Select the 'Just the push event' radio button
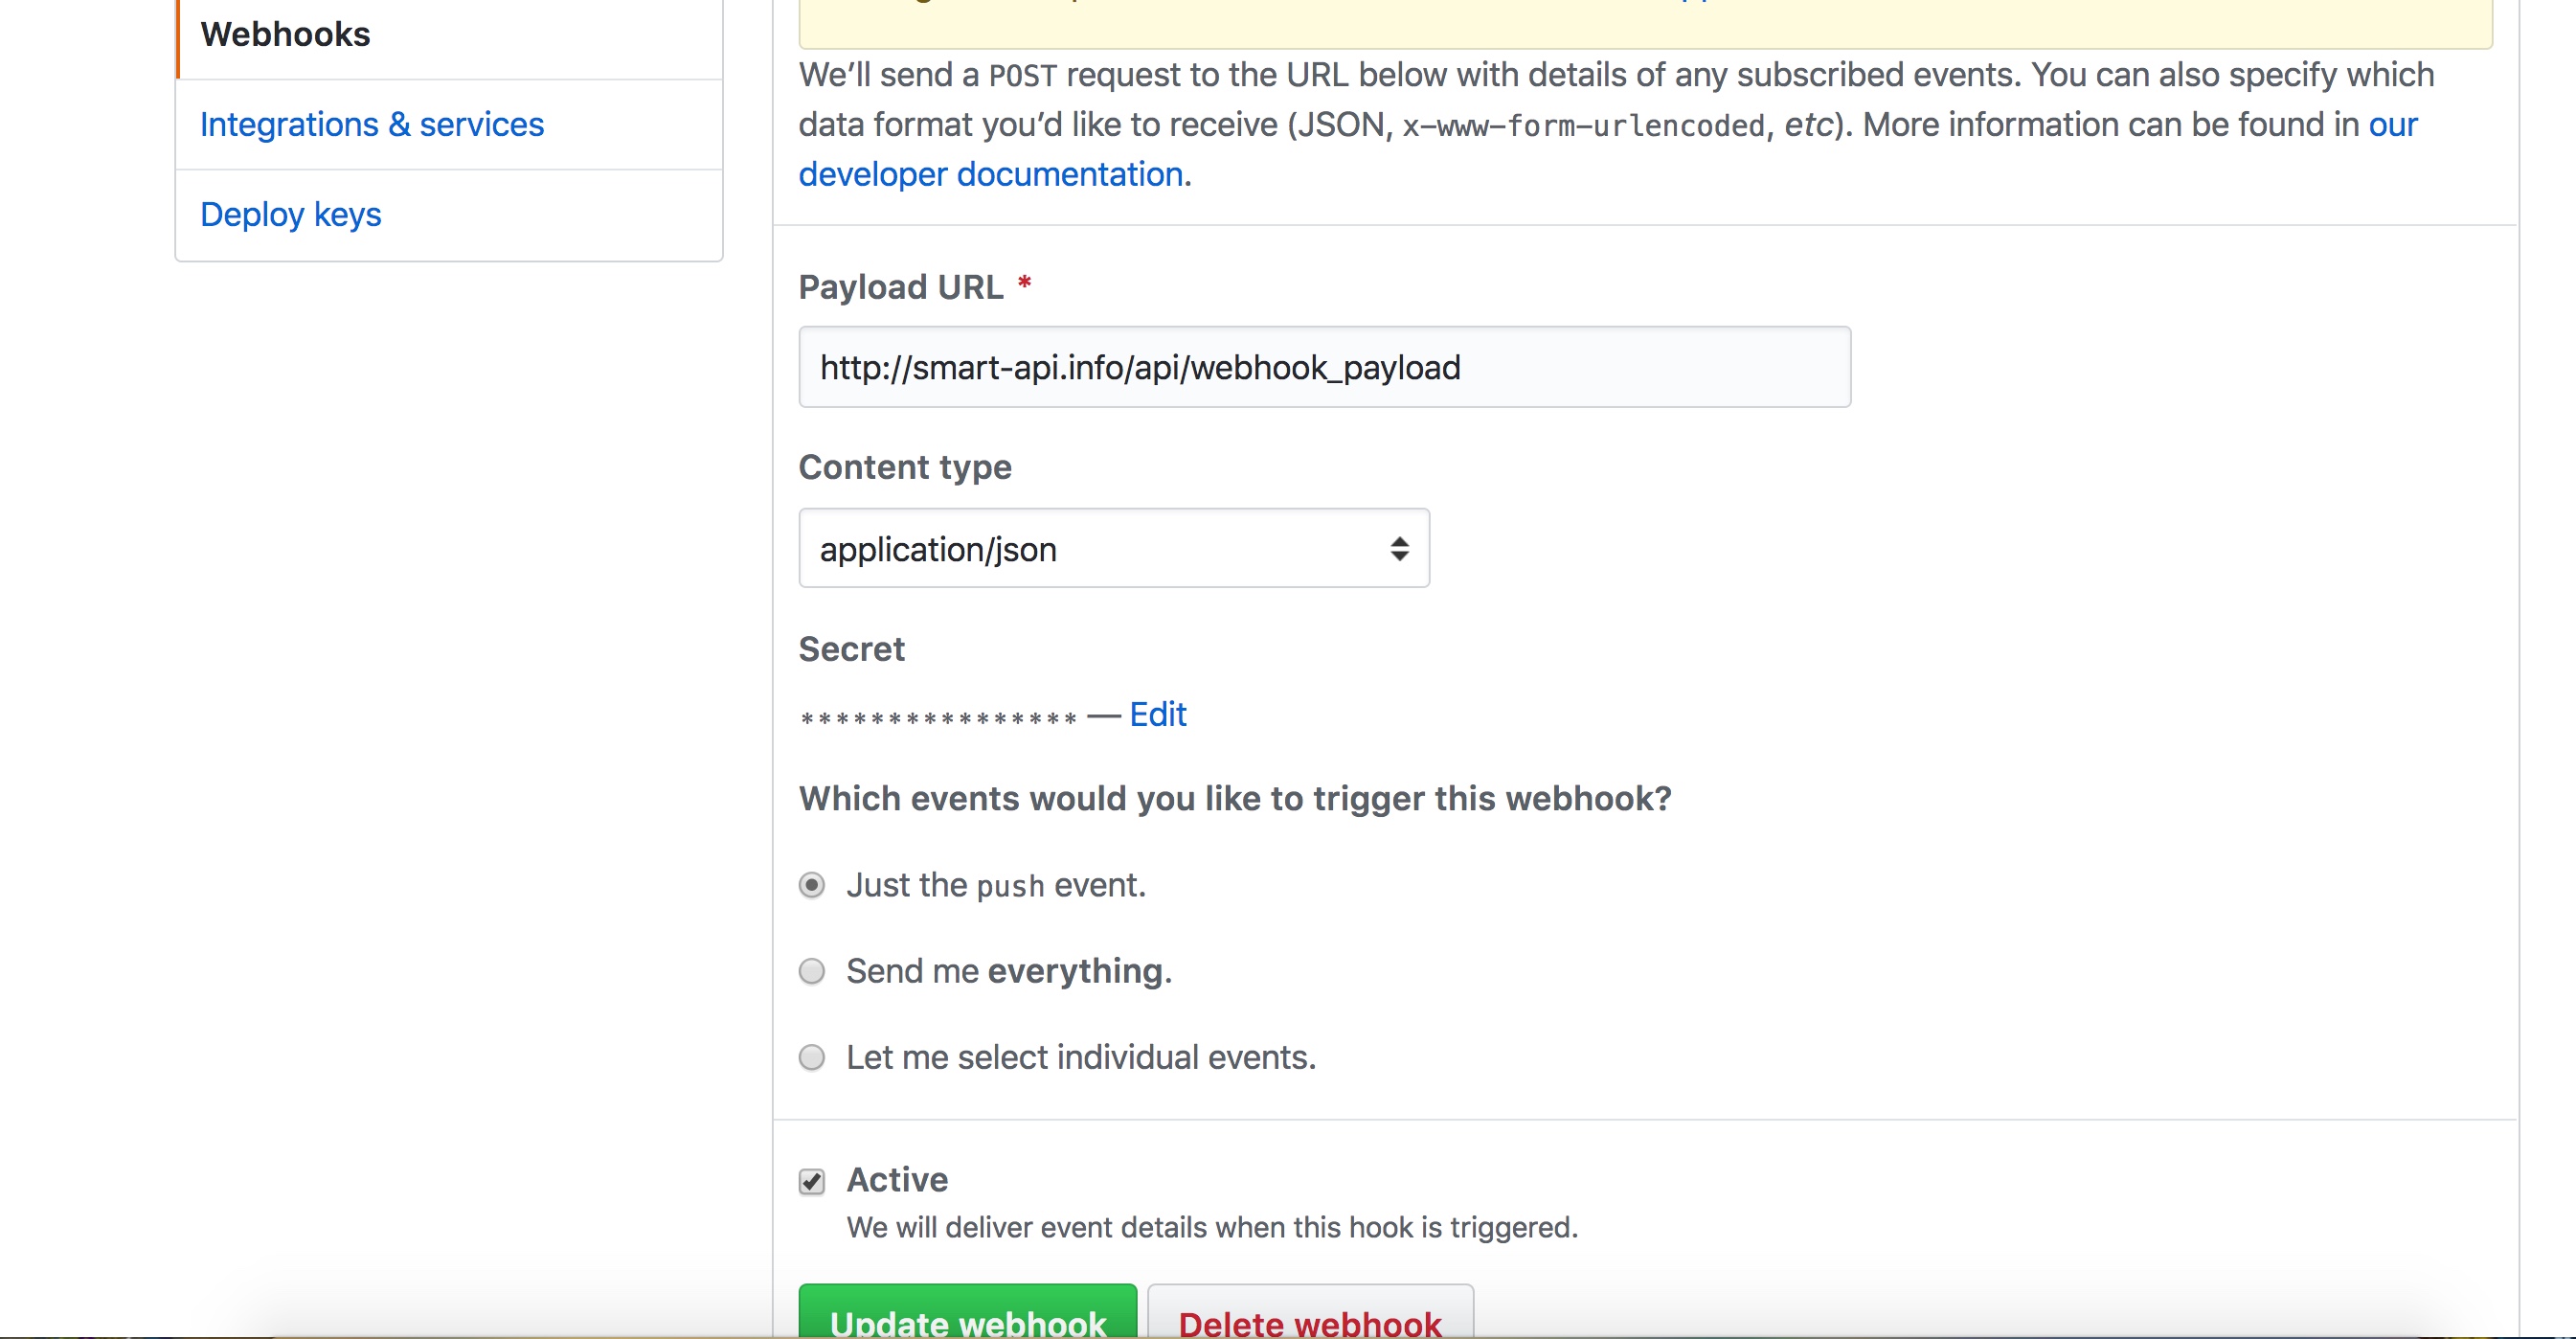This screenshot has width=2576, height=1339. point(811,884)
